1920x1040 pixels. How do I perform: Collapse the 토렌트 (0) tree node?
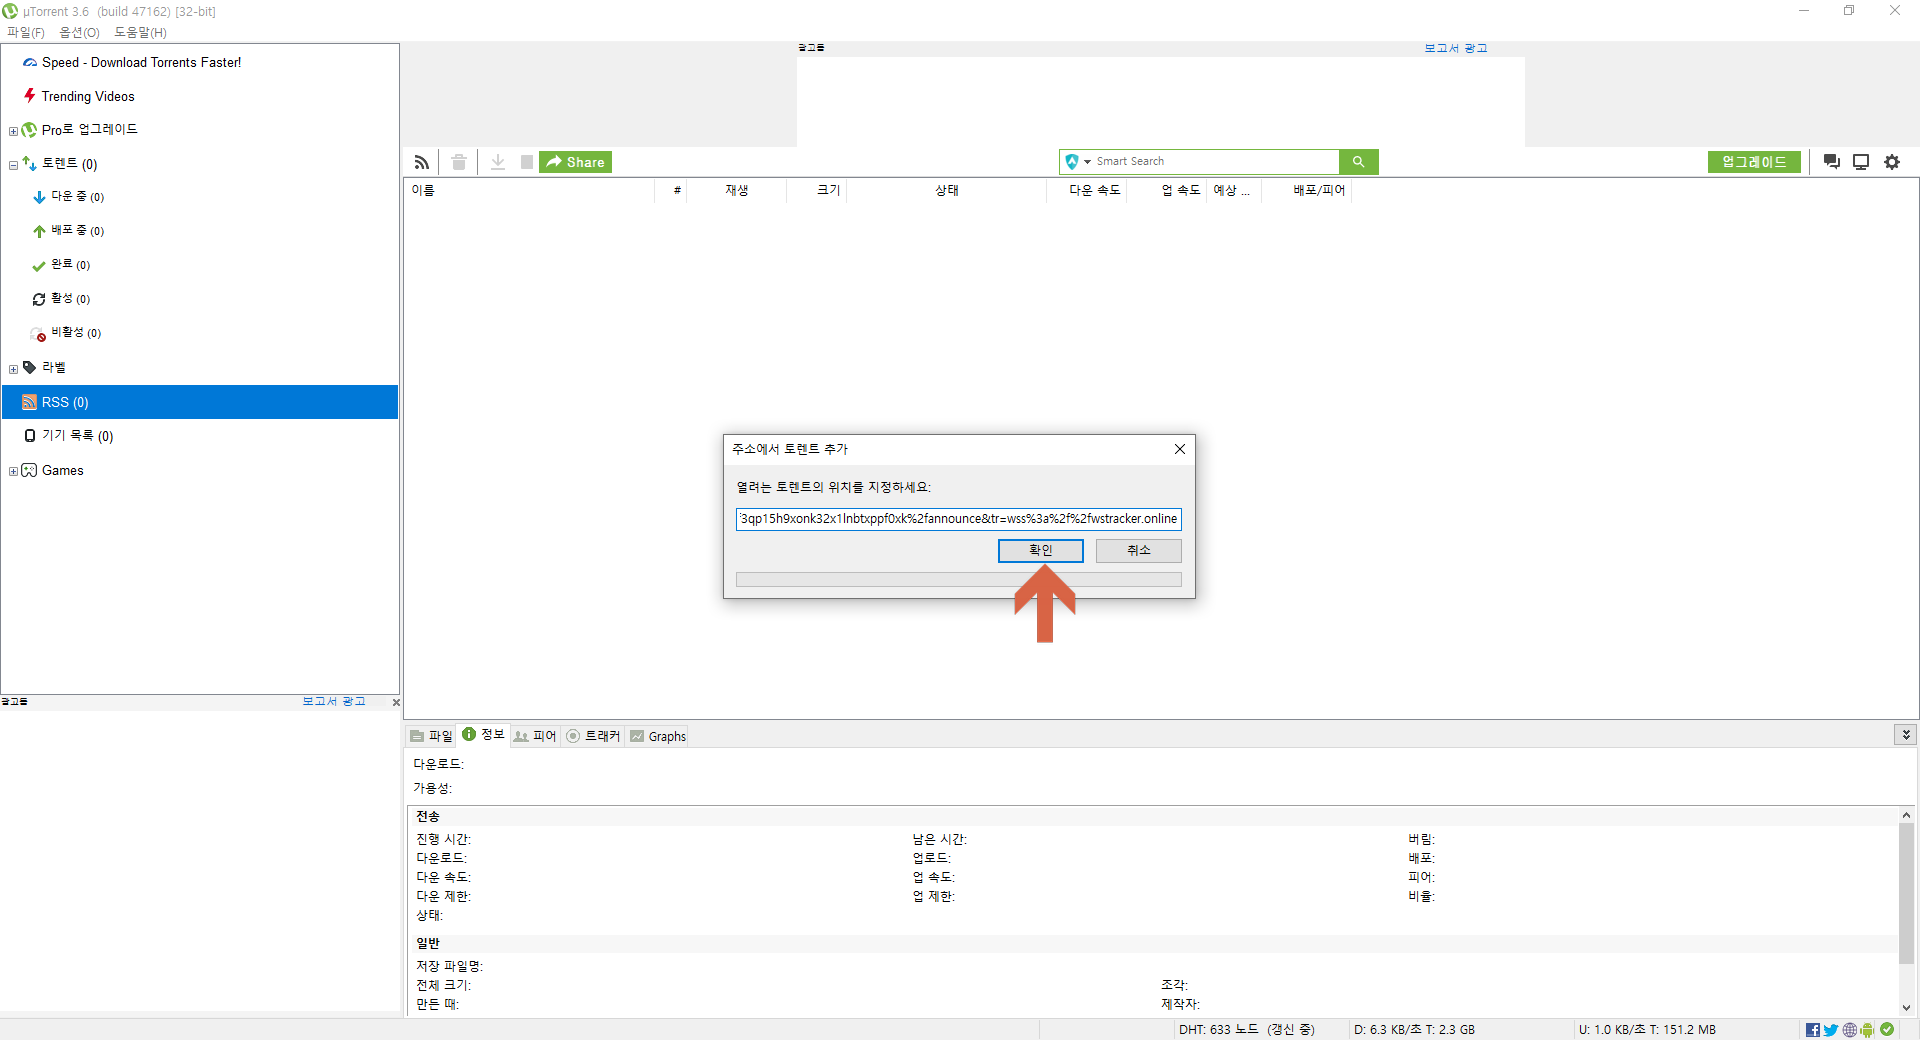pyautogui.click(x=13, y=165)
